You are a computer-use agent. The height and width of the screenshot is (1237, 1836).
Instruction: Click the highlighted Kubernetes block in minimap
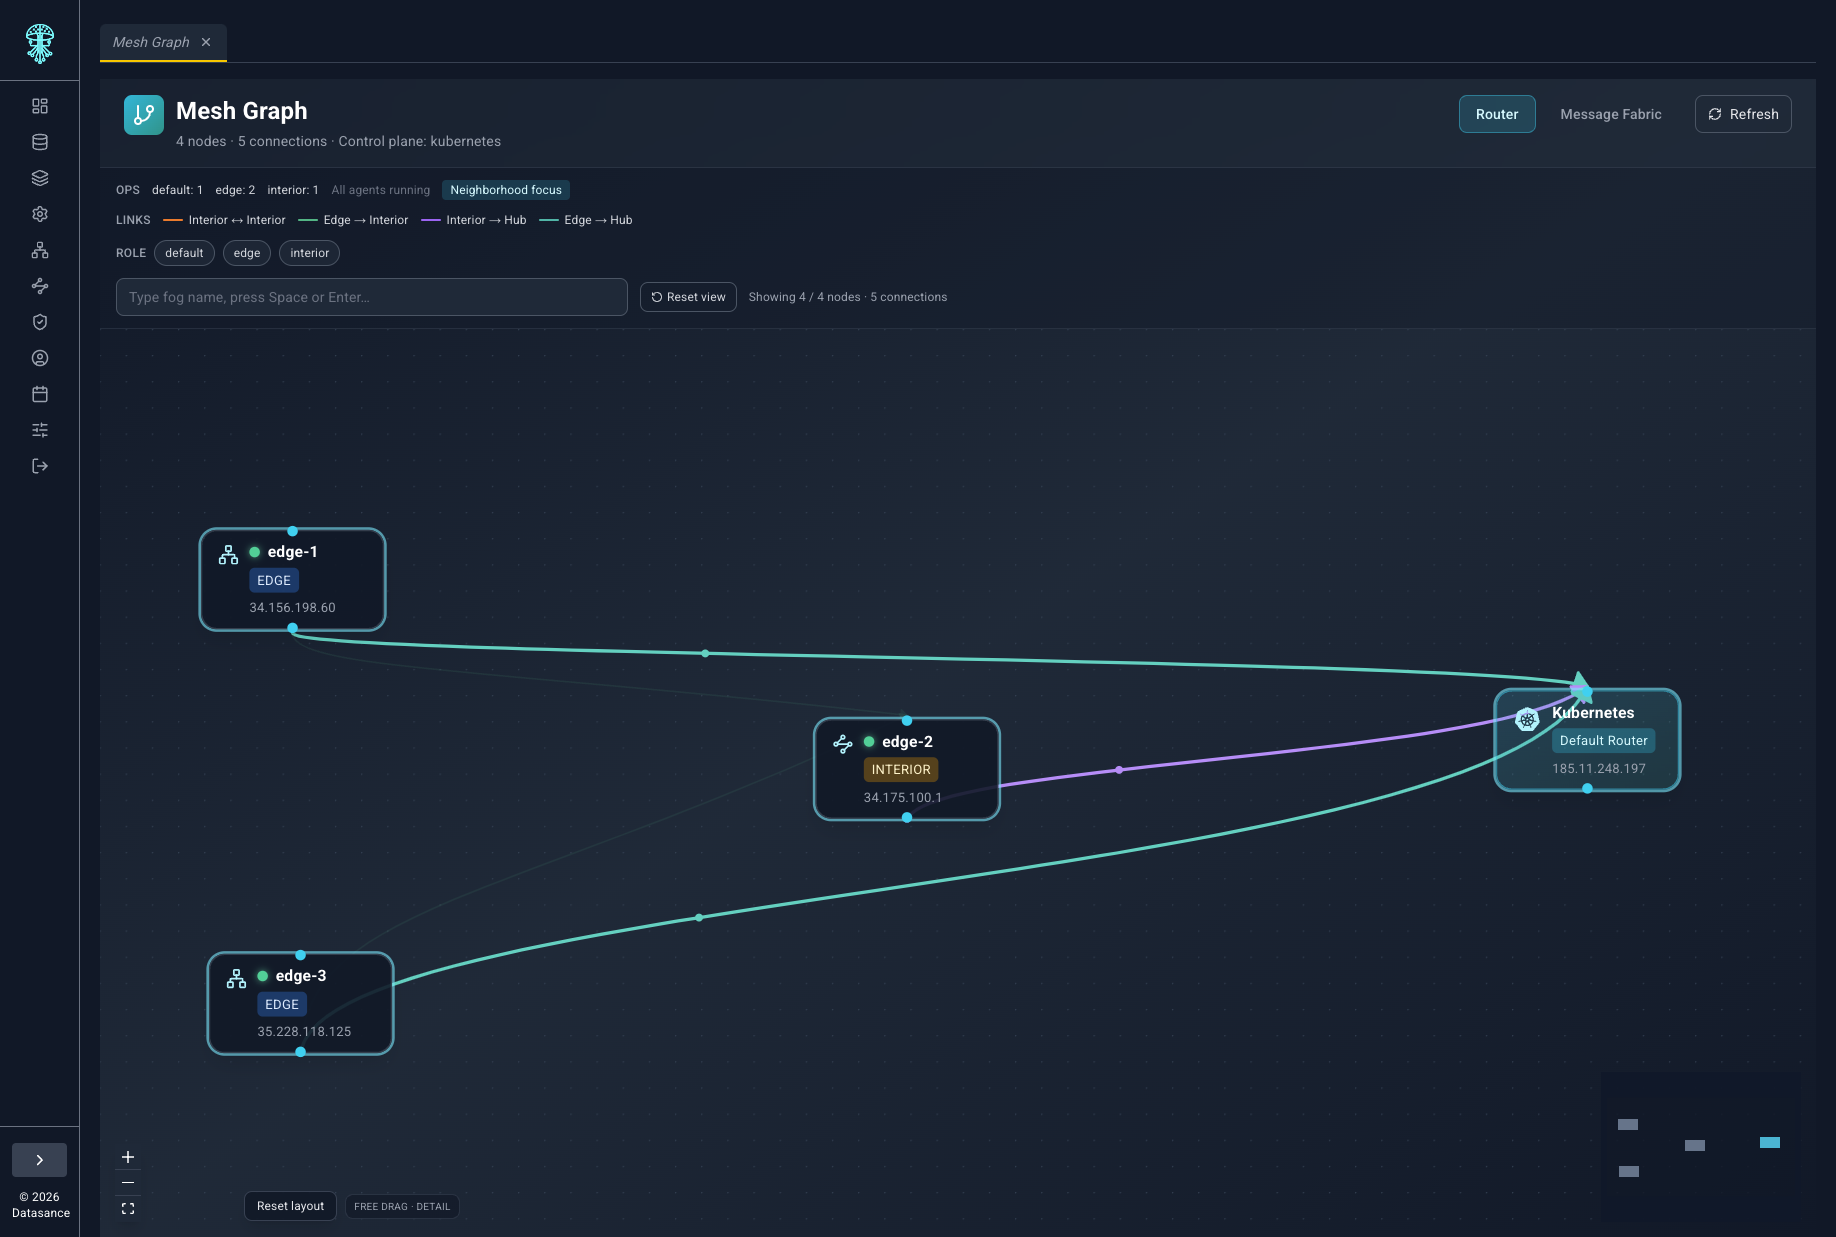pyautogui.click(x=1770, y=1142)
